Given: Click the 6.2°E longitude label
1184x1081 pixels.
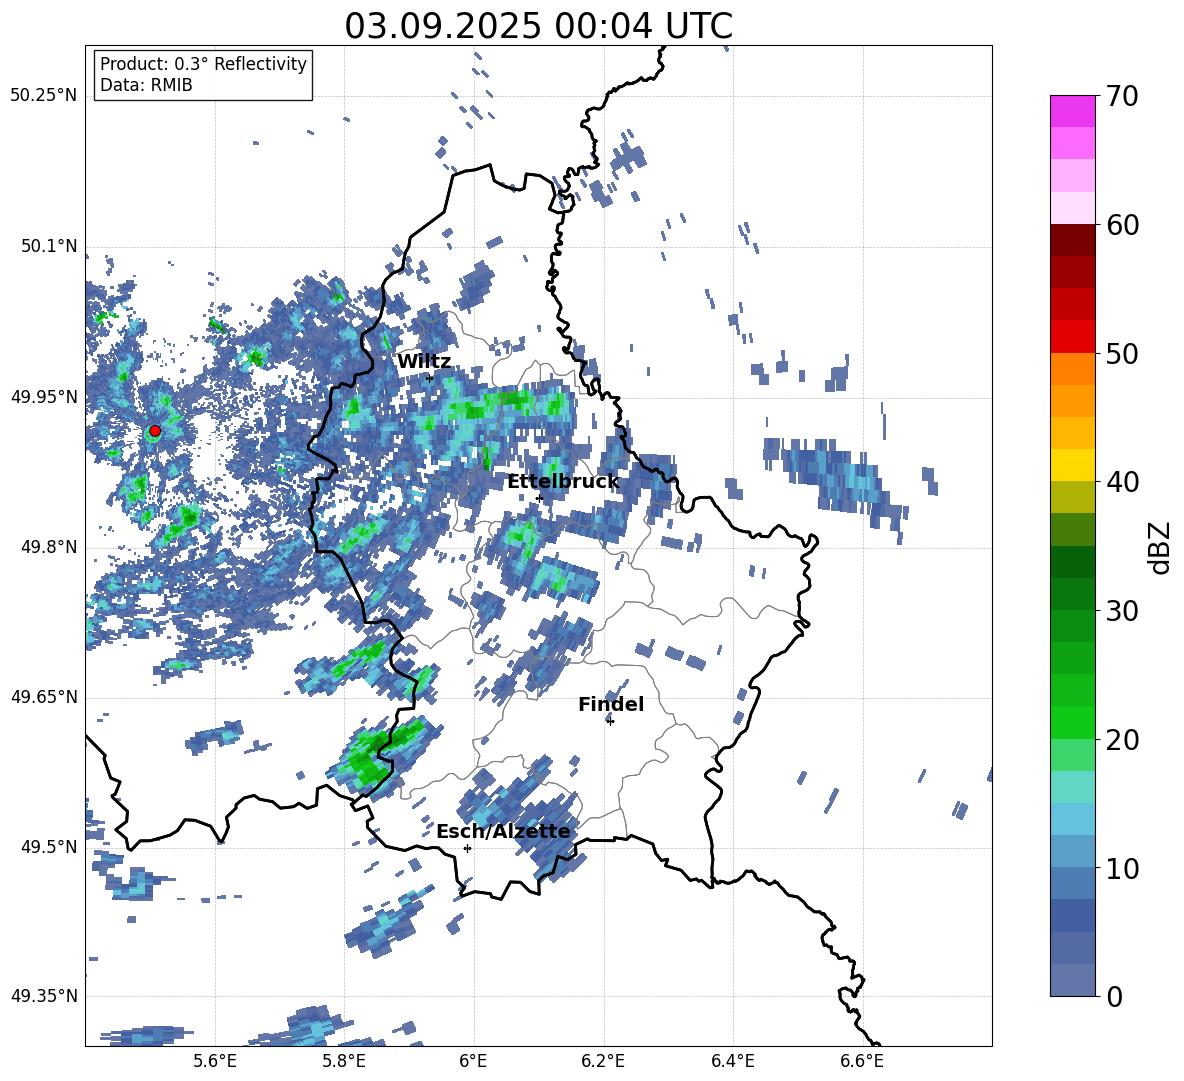Looking at the screenshot, I should 603,1061.
